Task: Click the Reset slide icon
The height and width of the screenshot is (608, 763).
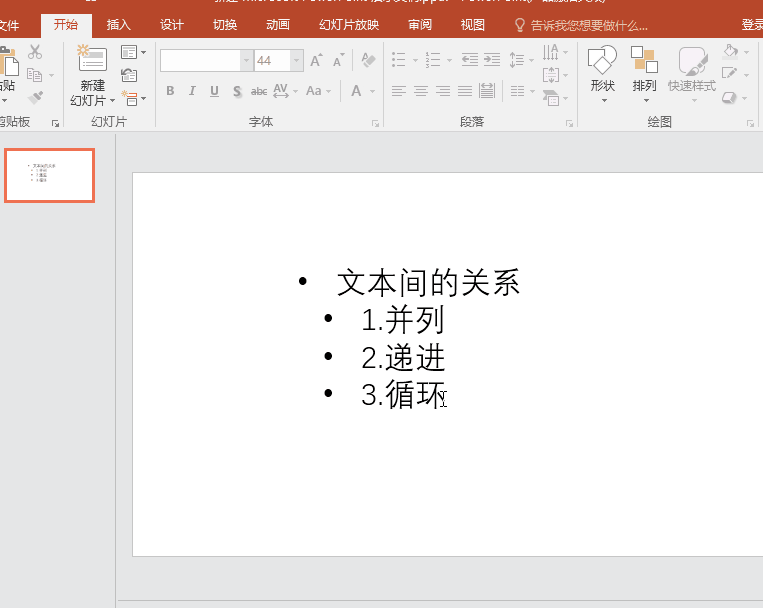Action: 129,75
